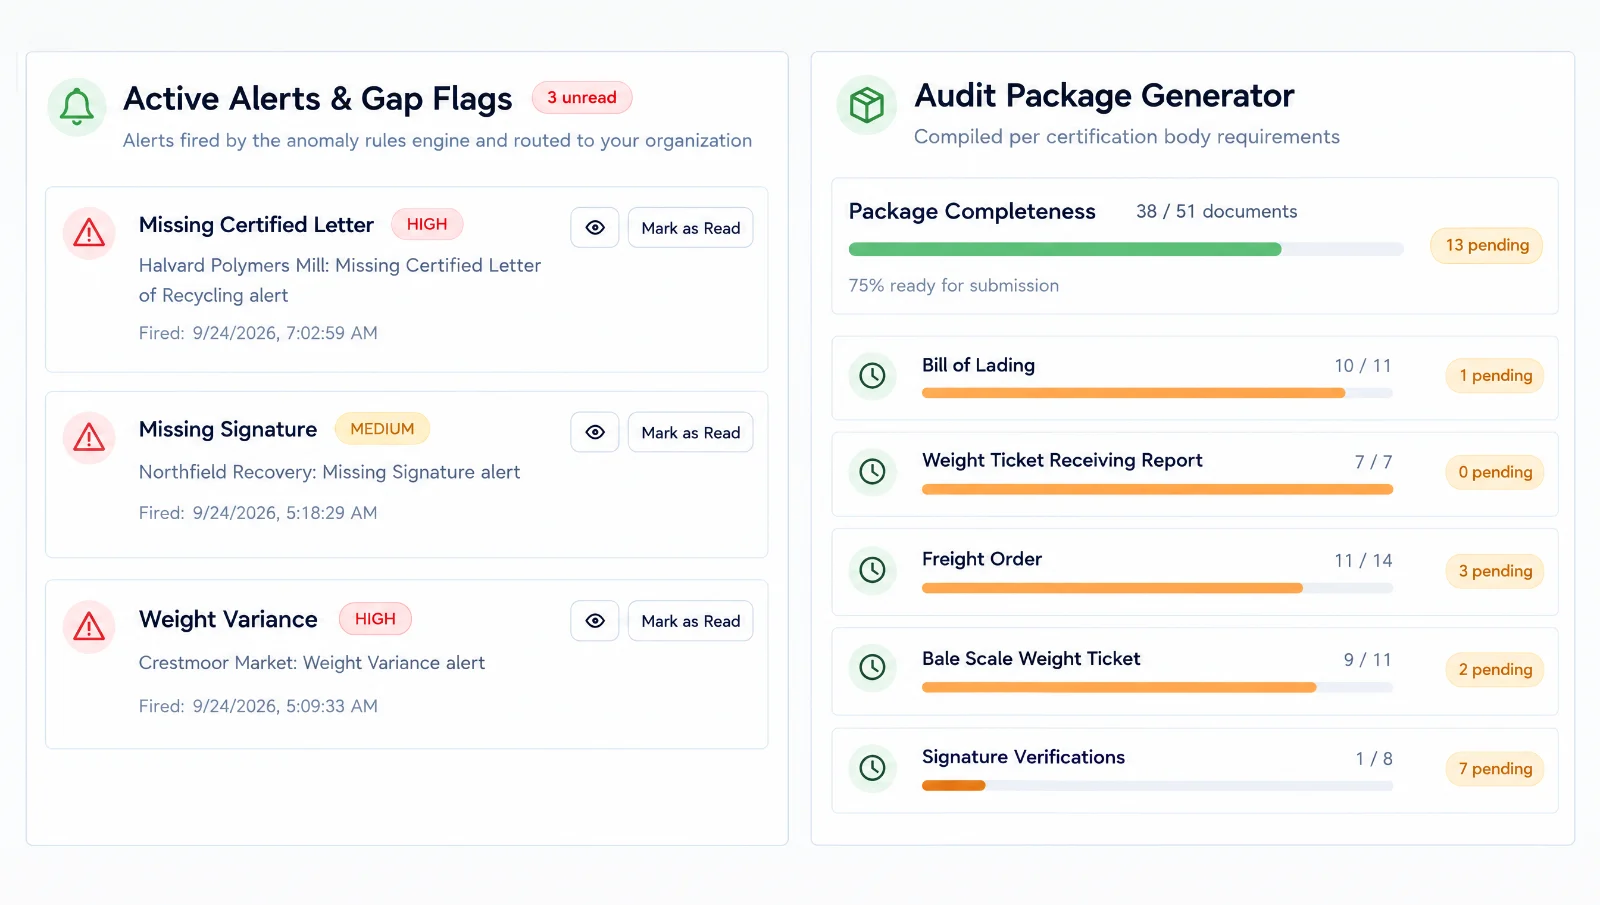Click the MEDIUM tag on Missing Signature
1600x905 pixels.
(x=382, y=428)
